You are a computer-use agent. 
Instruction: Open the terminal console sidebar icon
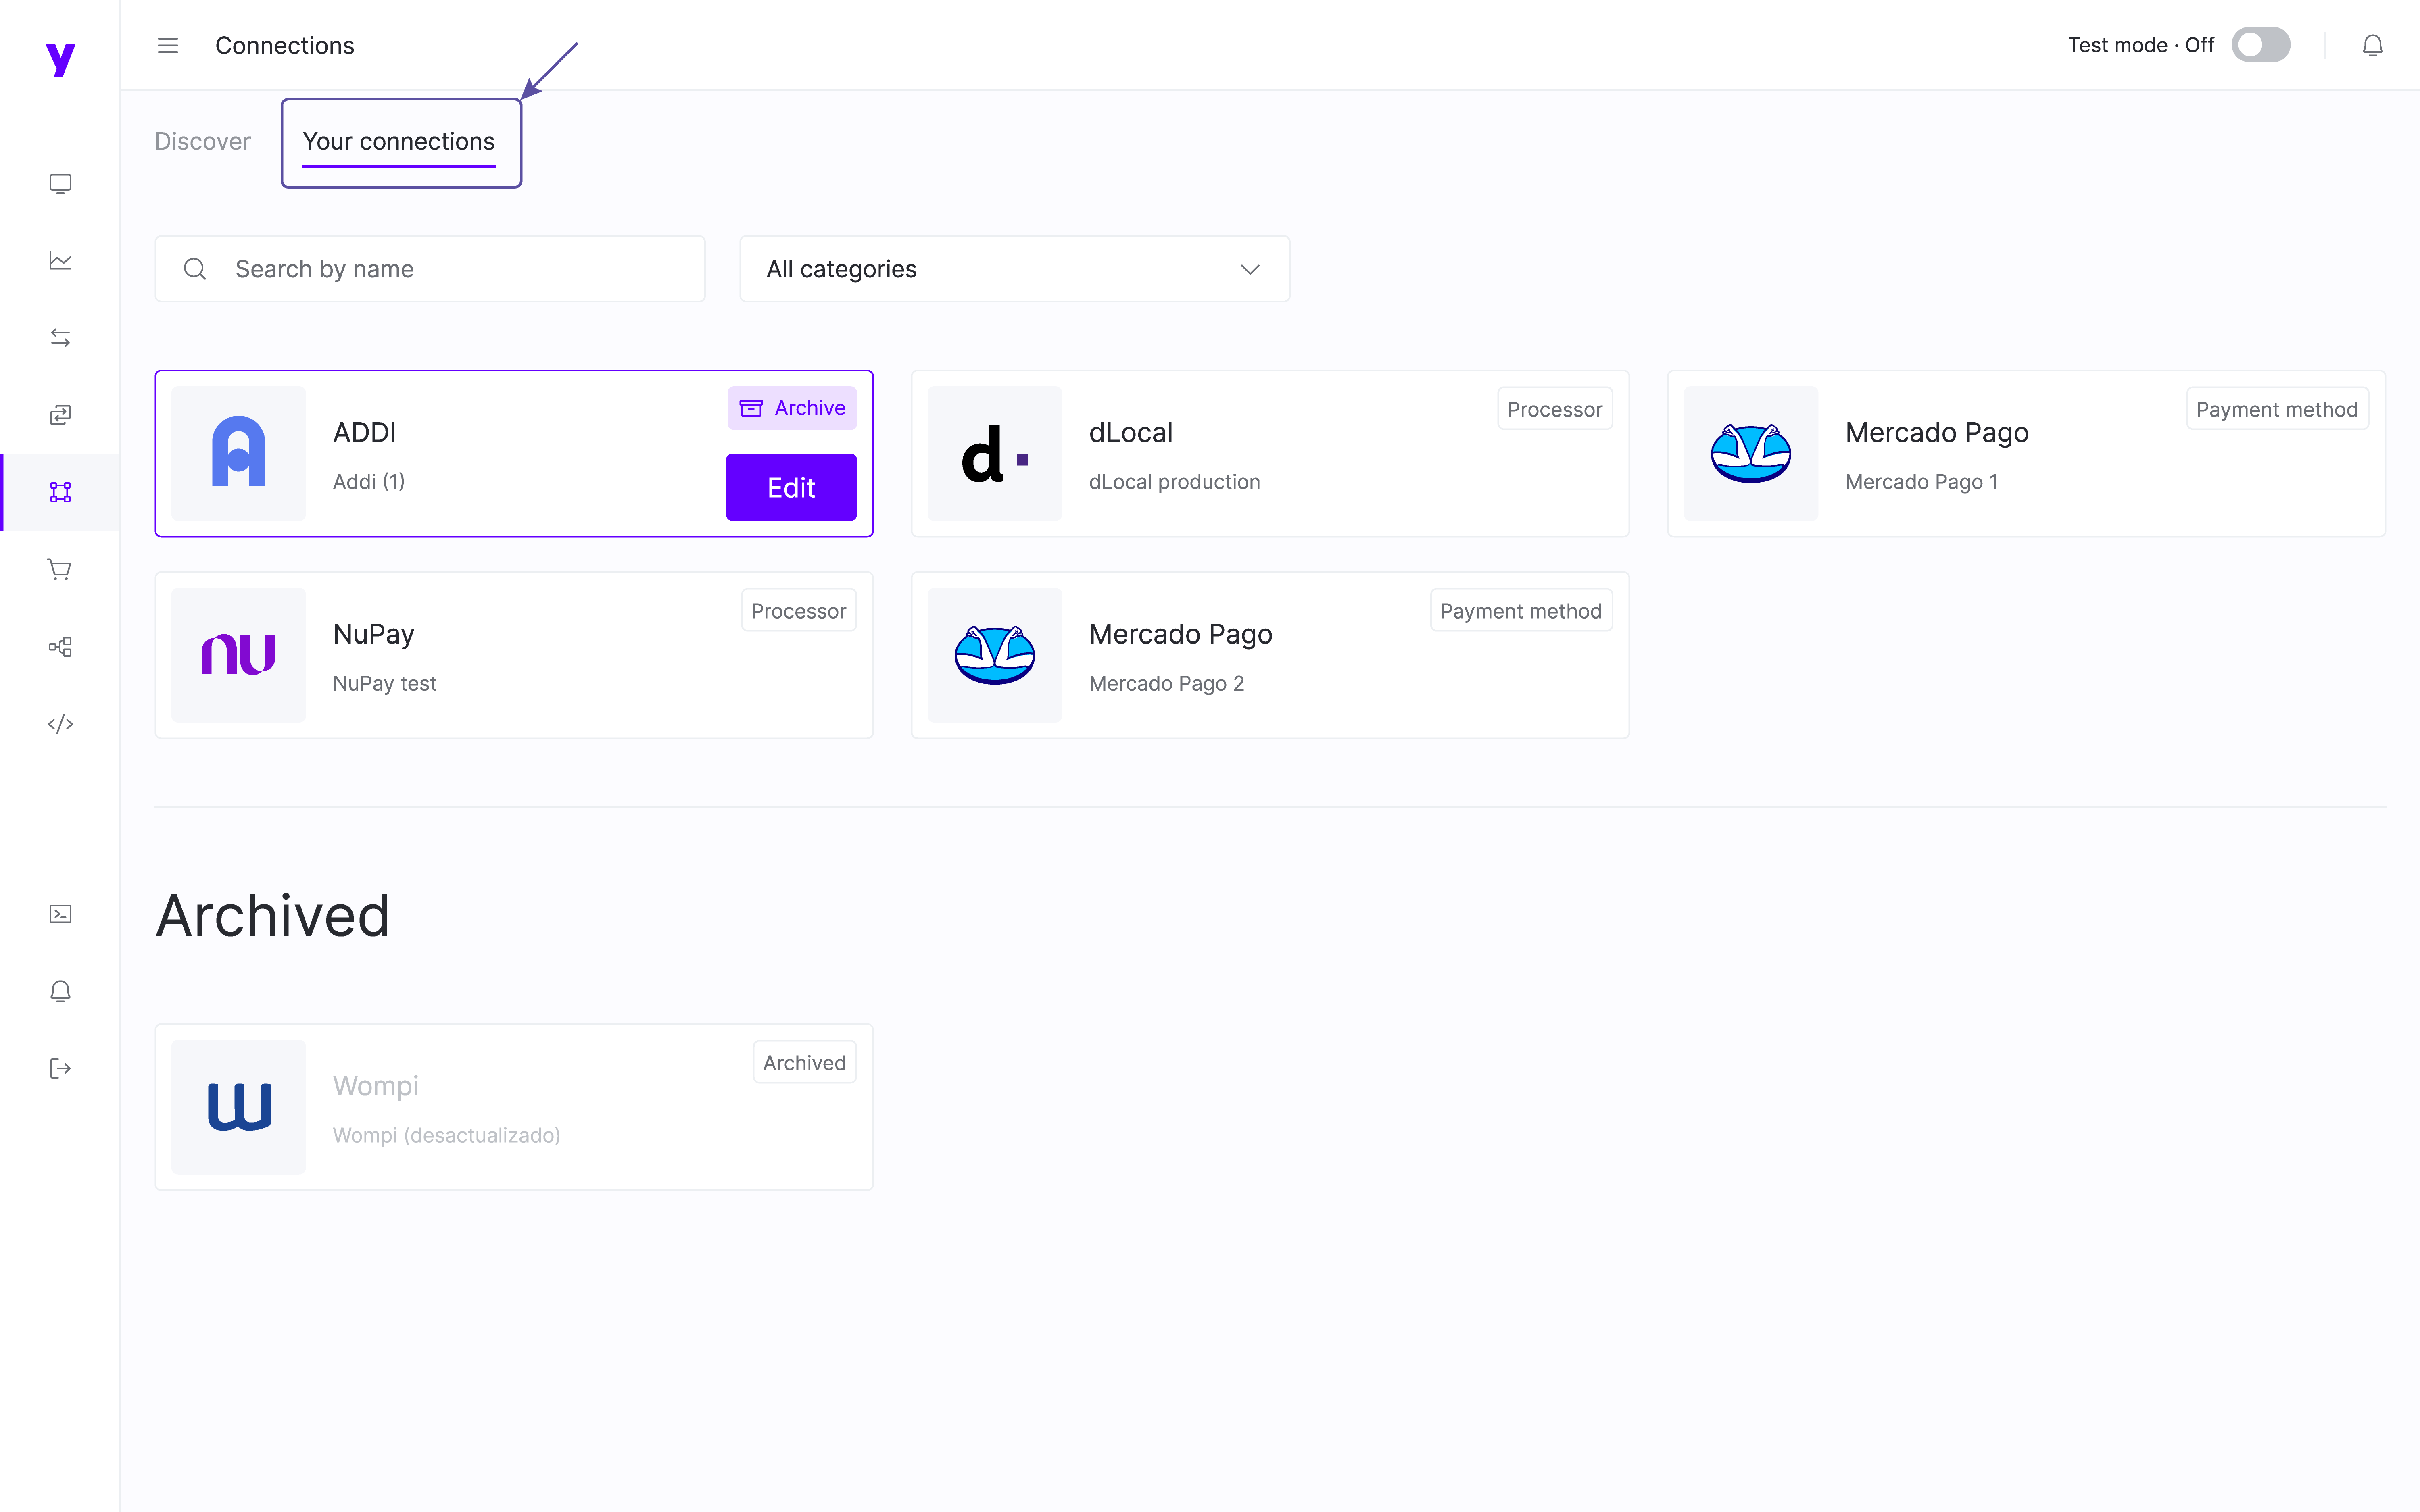click(x=60, y=914)
